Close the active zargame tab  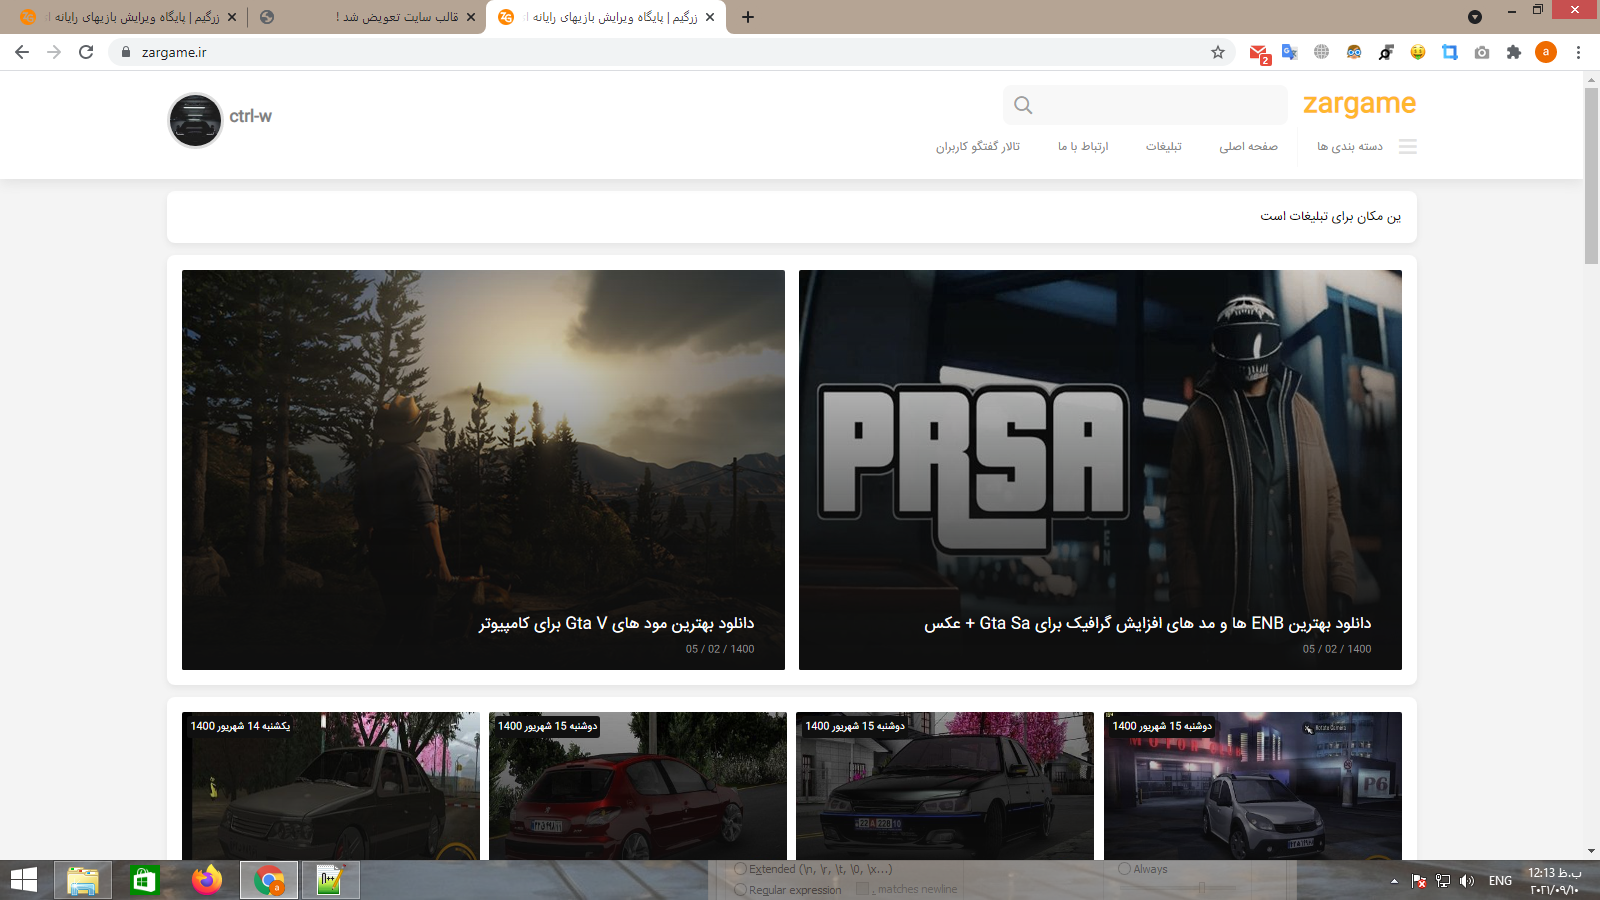pos(710,17)
